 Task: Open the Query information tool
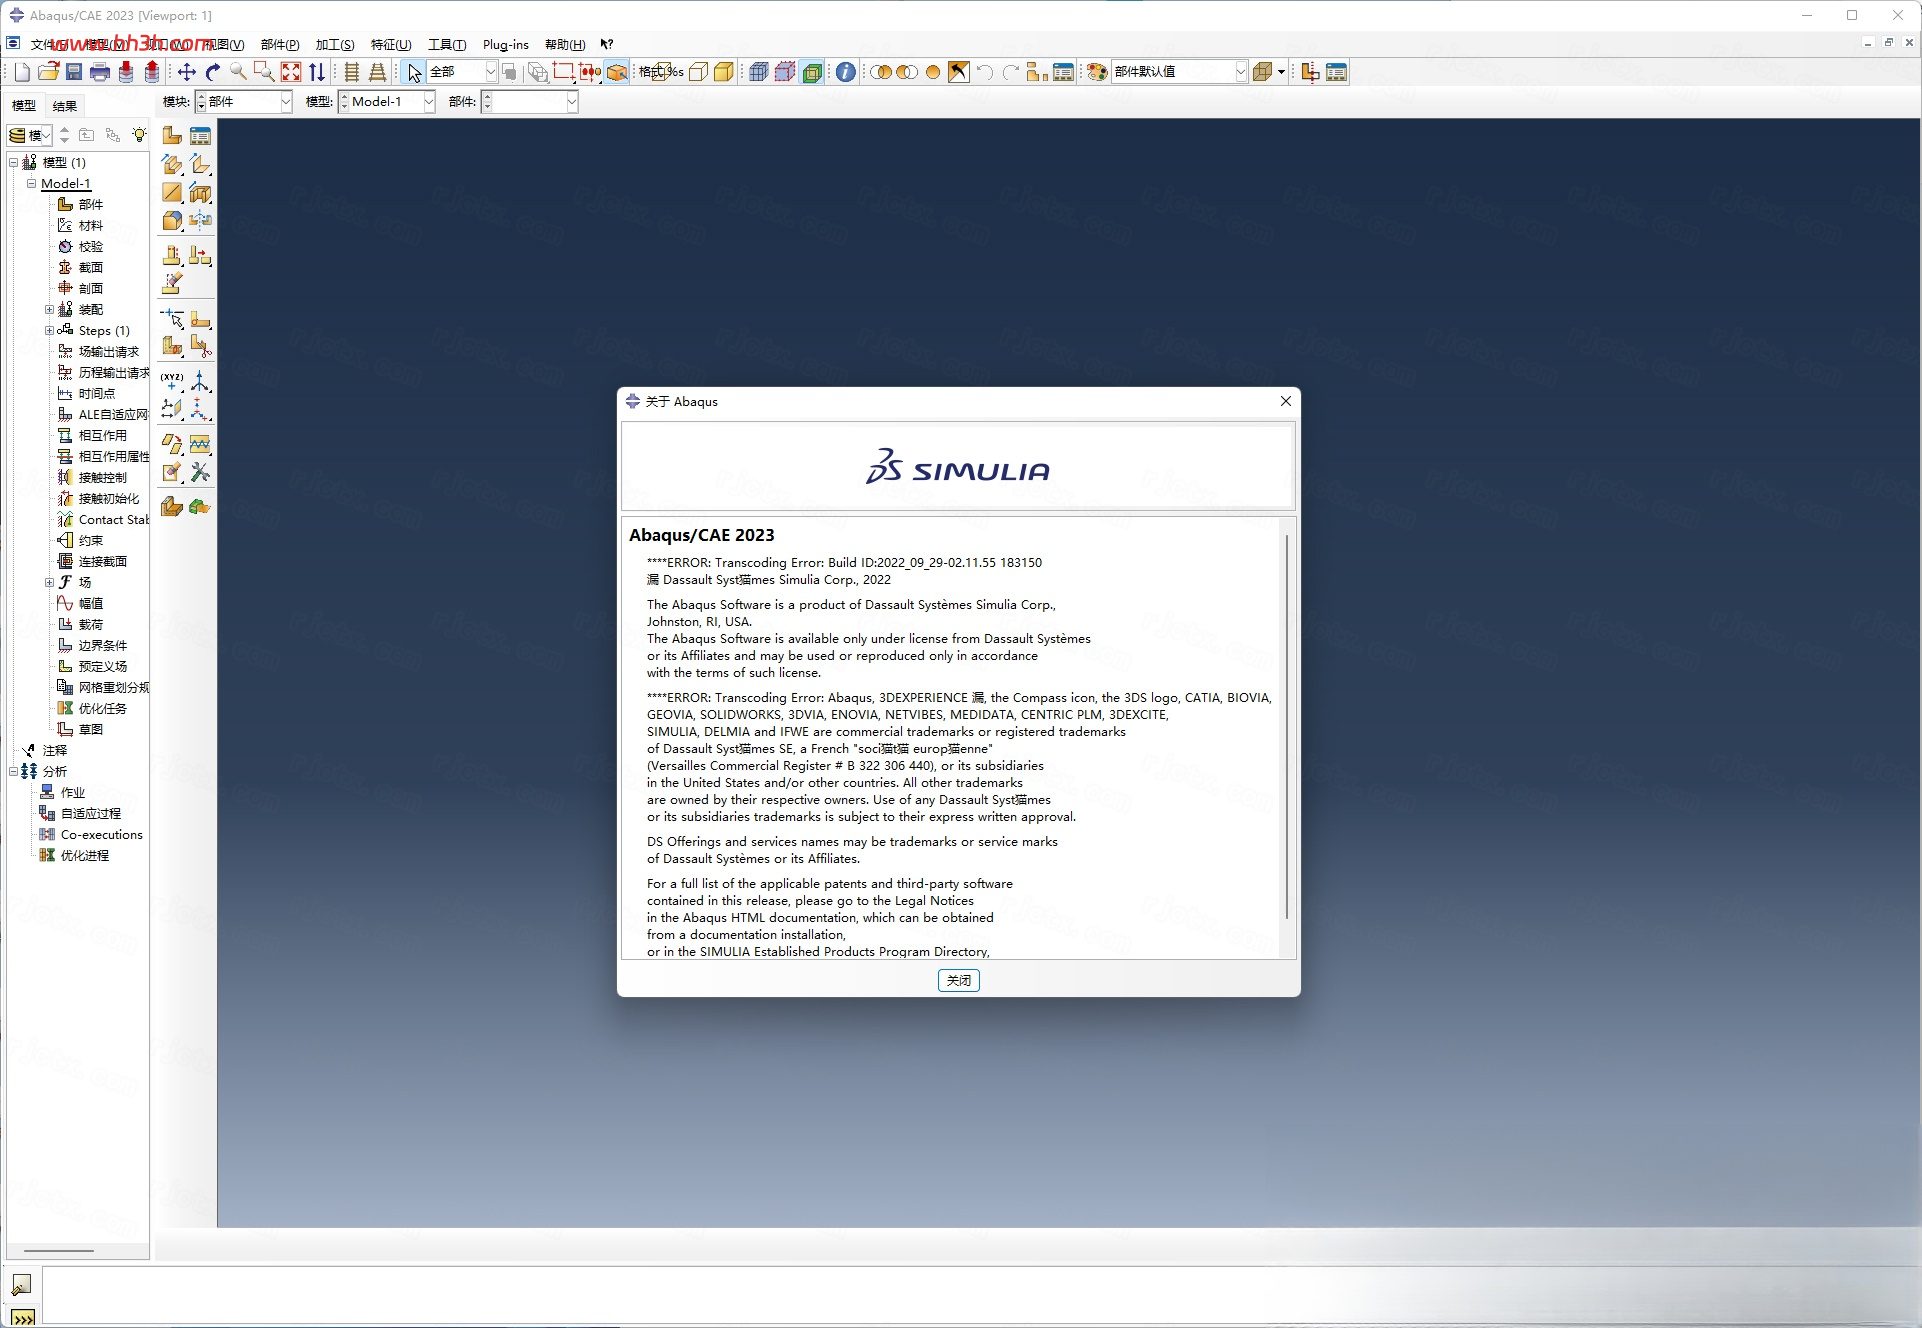pyautogui.click(x=846, y=72)
